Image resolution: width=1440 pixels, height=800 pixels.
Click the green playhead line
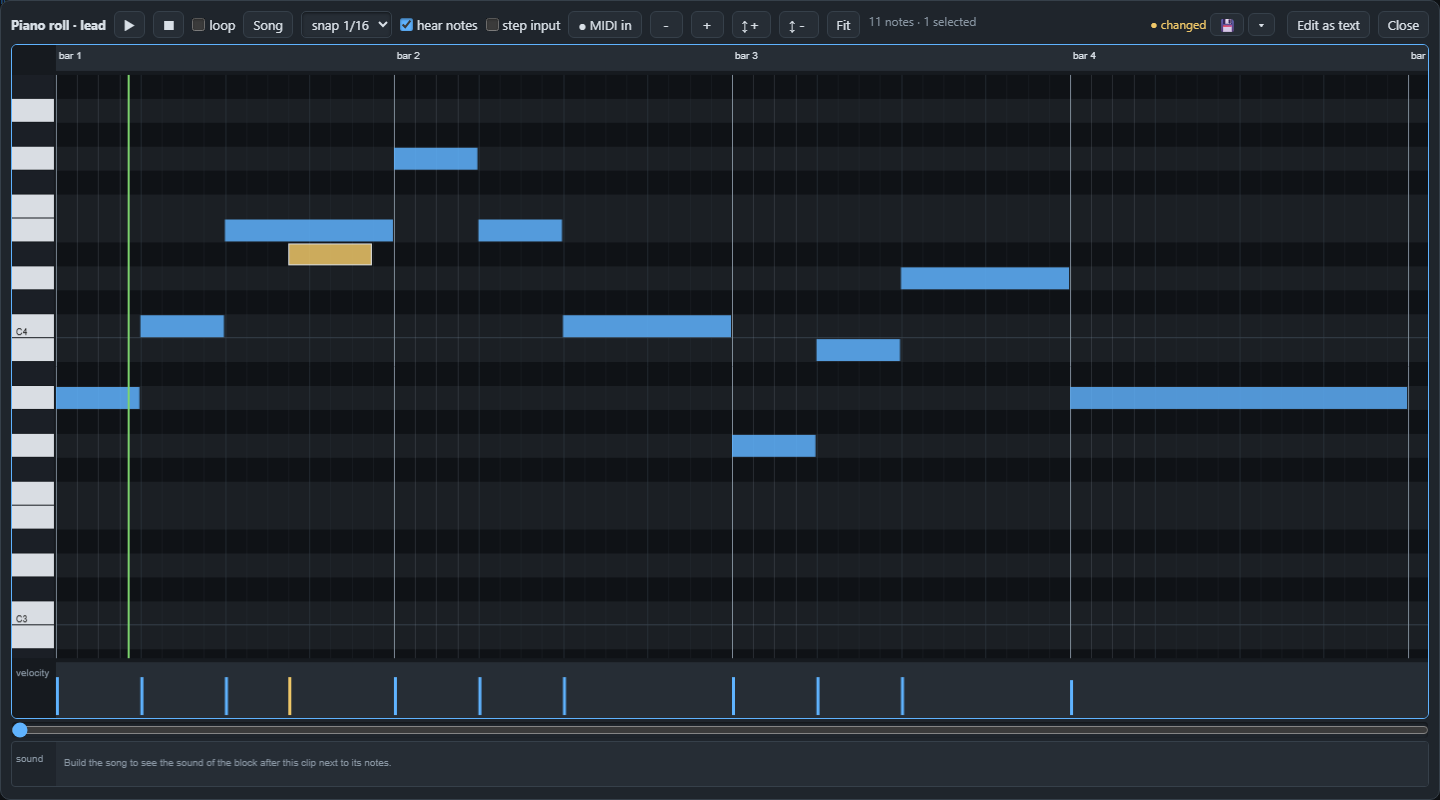(x=129, y=366)
